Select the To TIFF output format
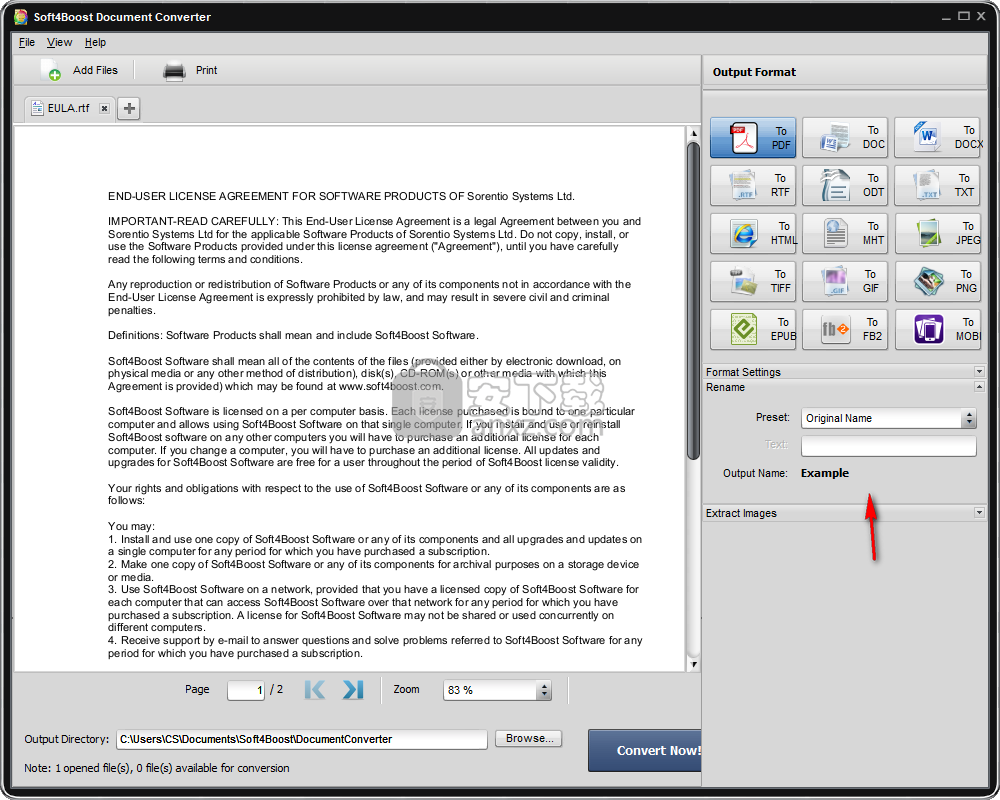1000x800 pixels. tap(753, 281)
